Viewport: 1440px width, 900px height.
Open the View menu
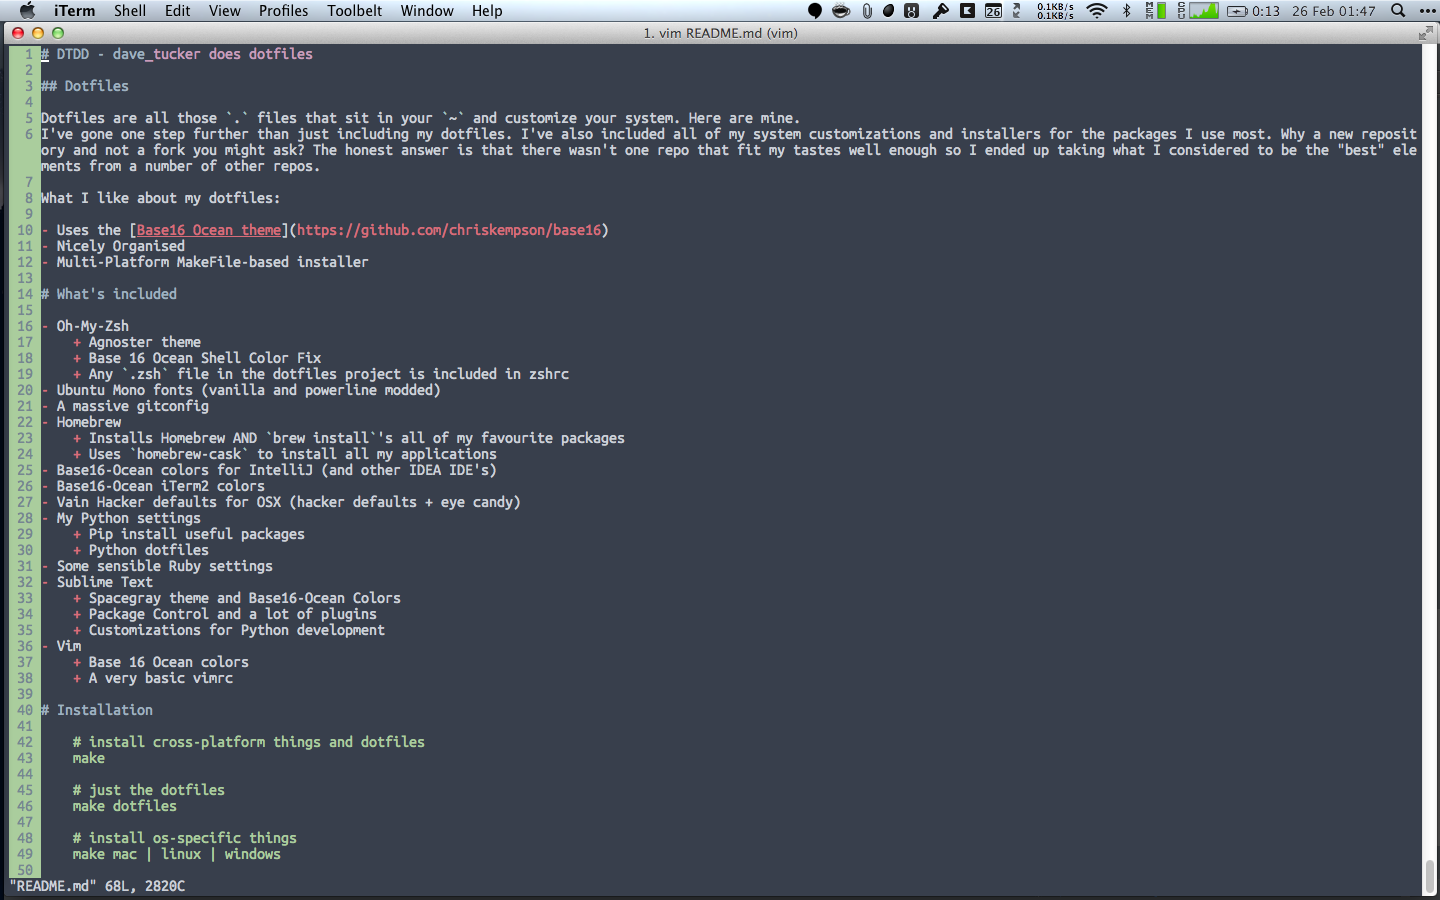click(225, 11)
